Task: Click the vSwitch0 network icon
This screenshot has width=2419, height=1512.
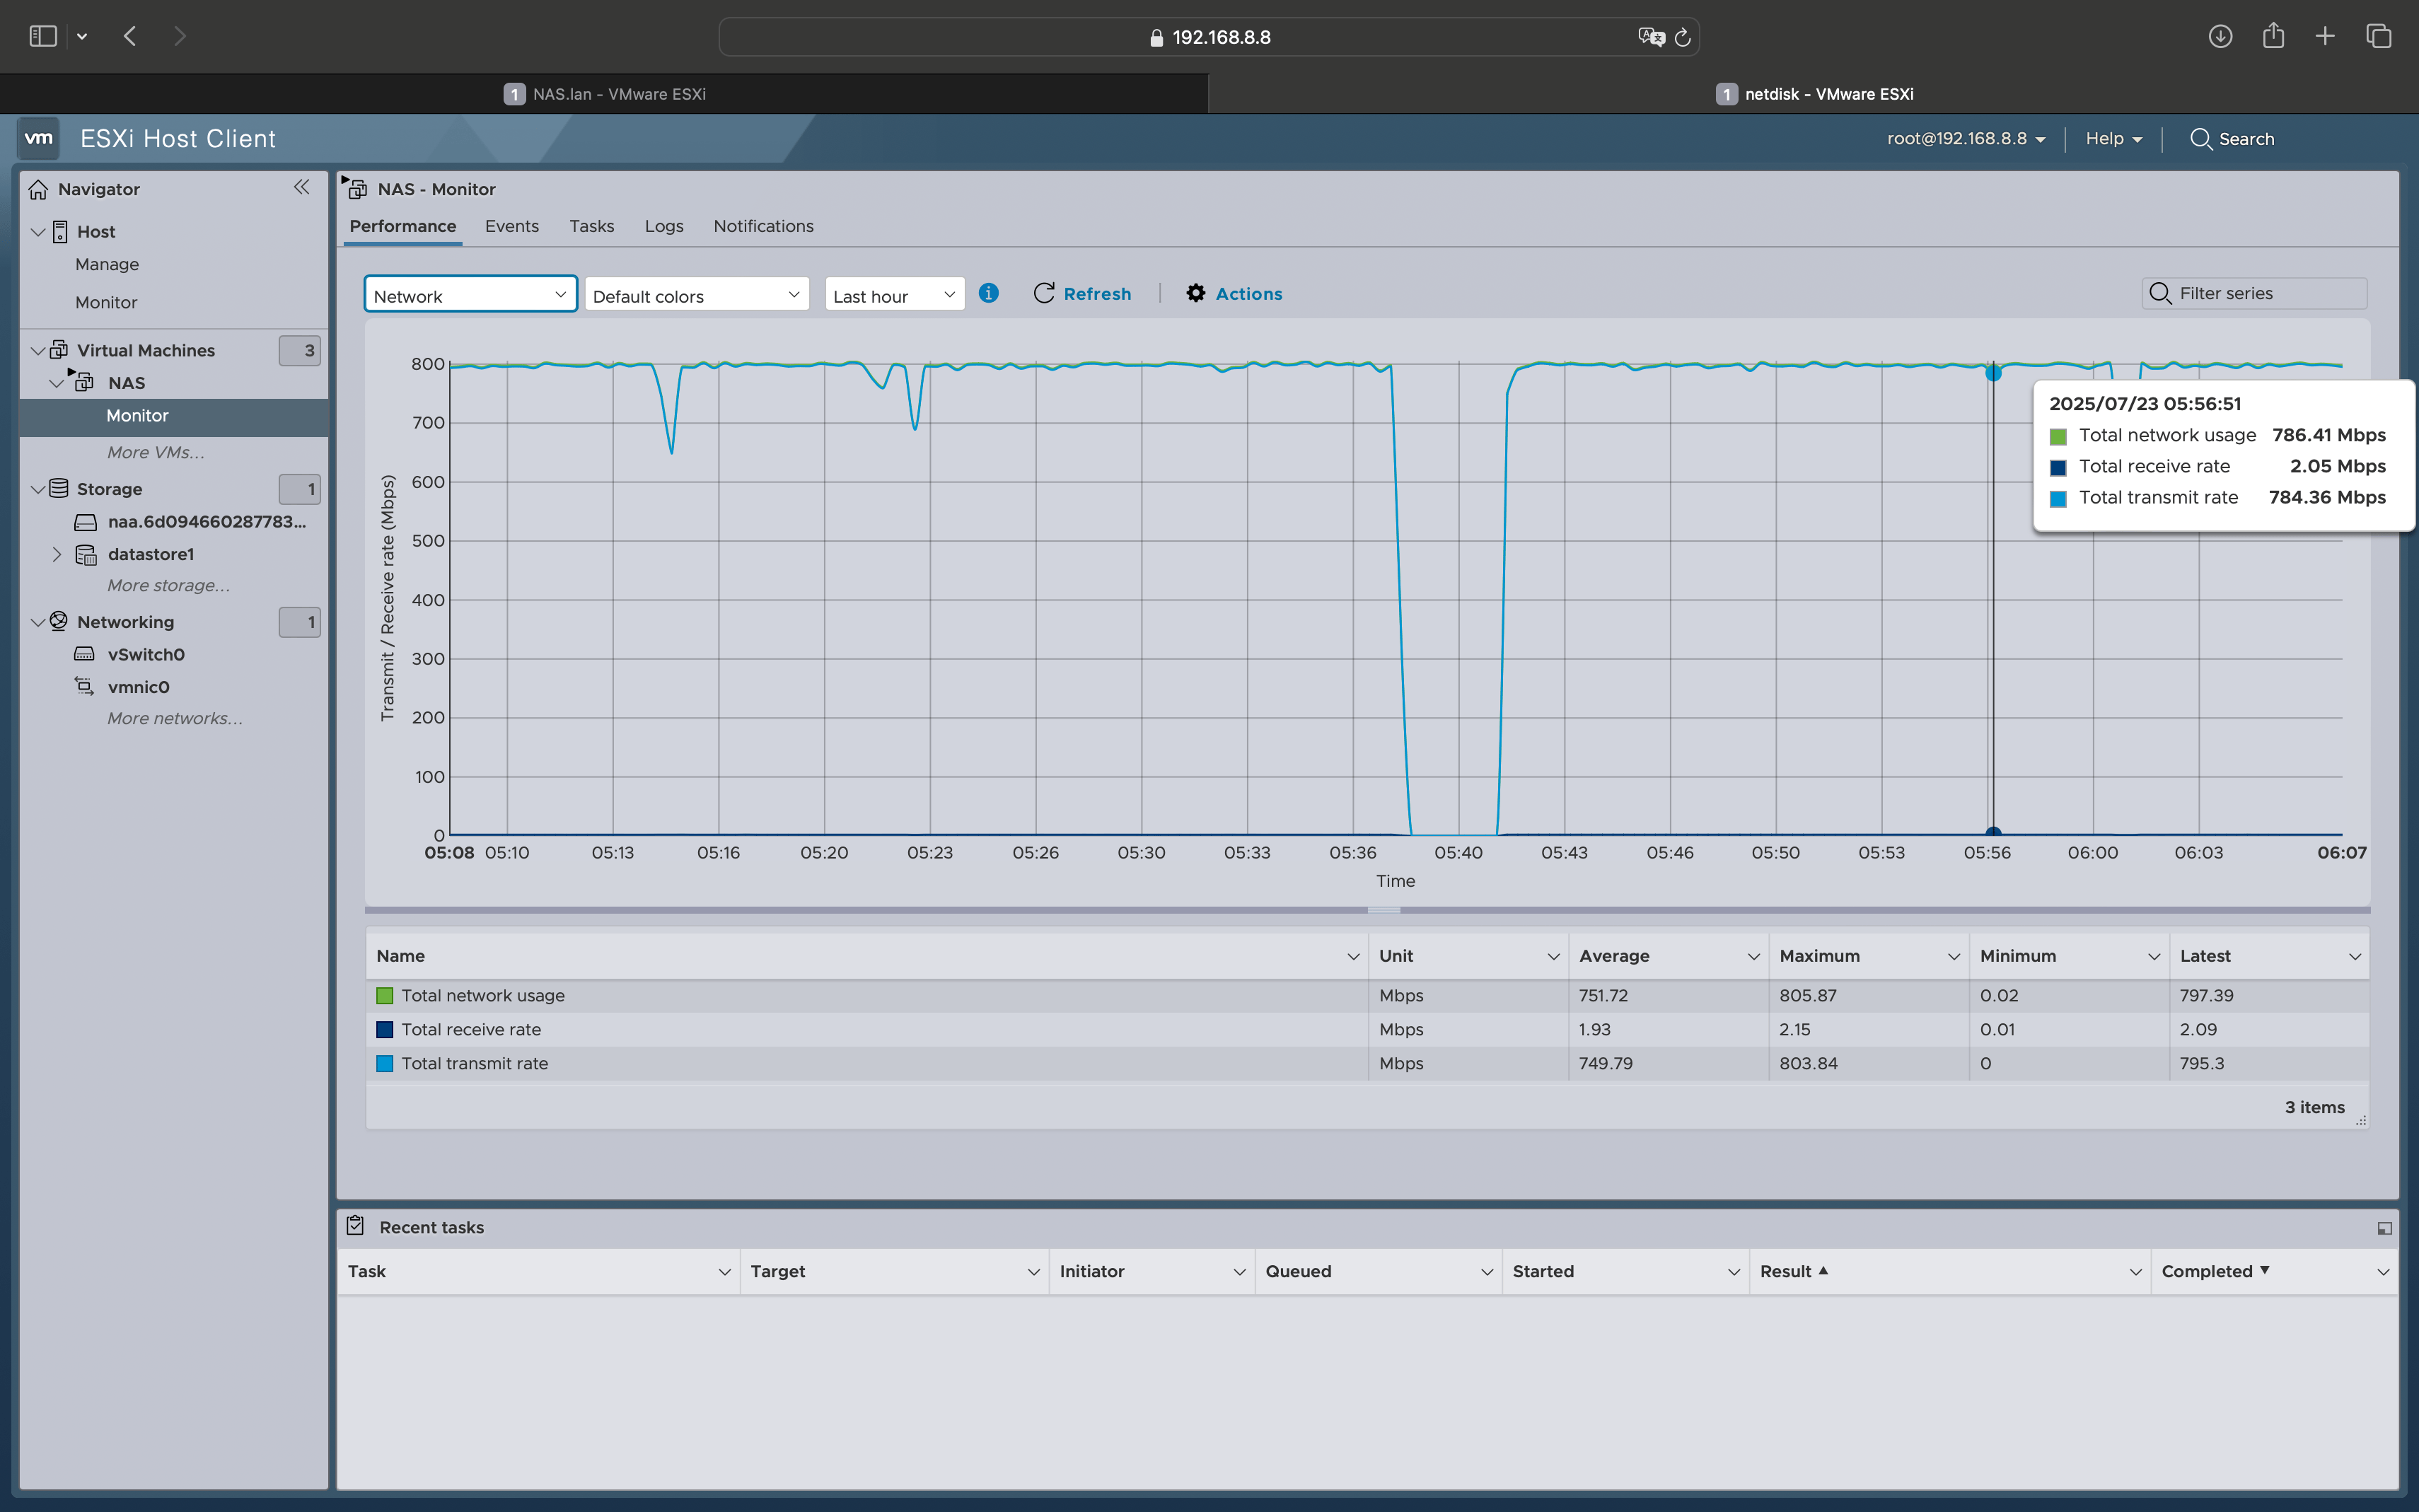Action: [x=85, y=654]
